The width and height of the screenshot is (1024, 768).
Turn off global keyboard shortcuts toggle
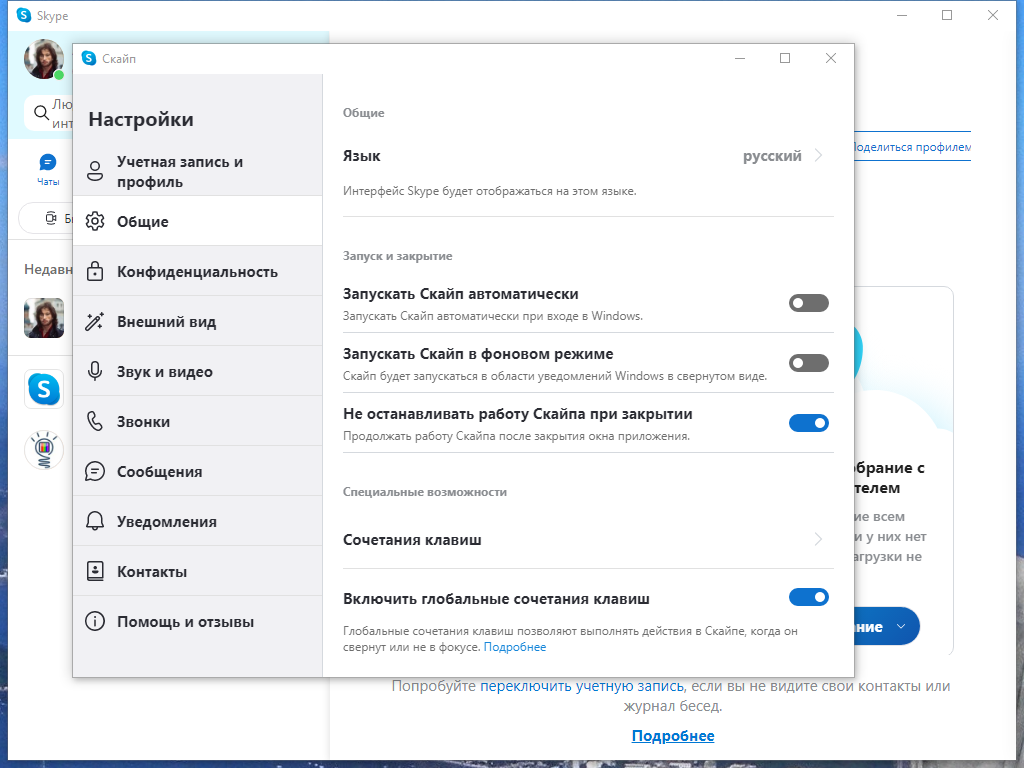tap(810, 597)
